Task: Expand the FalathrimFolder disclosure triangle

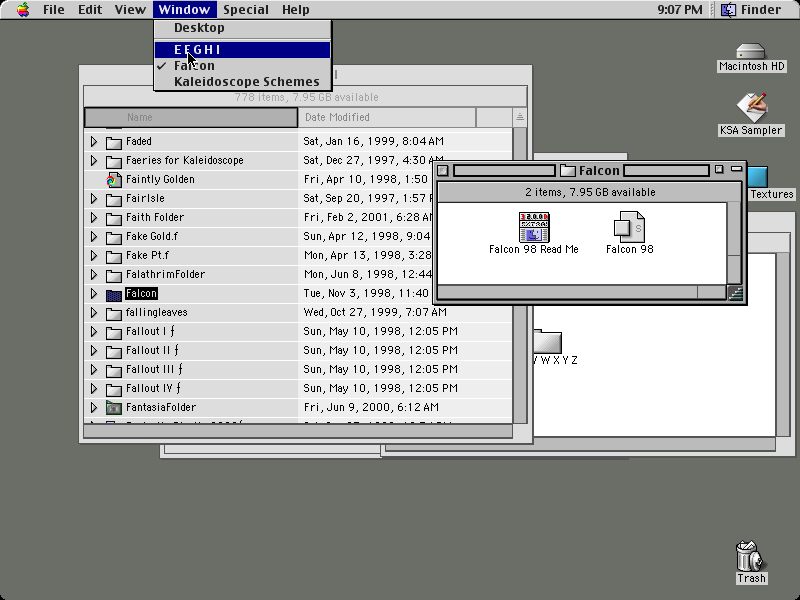Action: click(94, 274)
